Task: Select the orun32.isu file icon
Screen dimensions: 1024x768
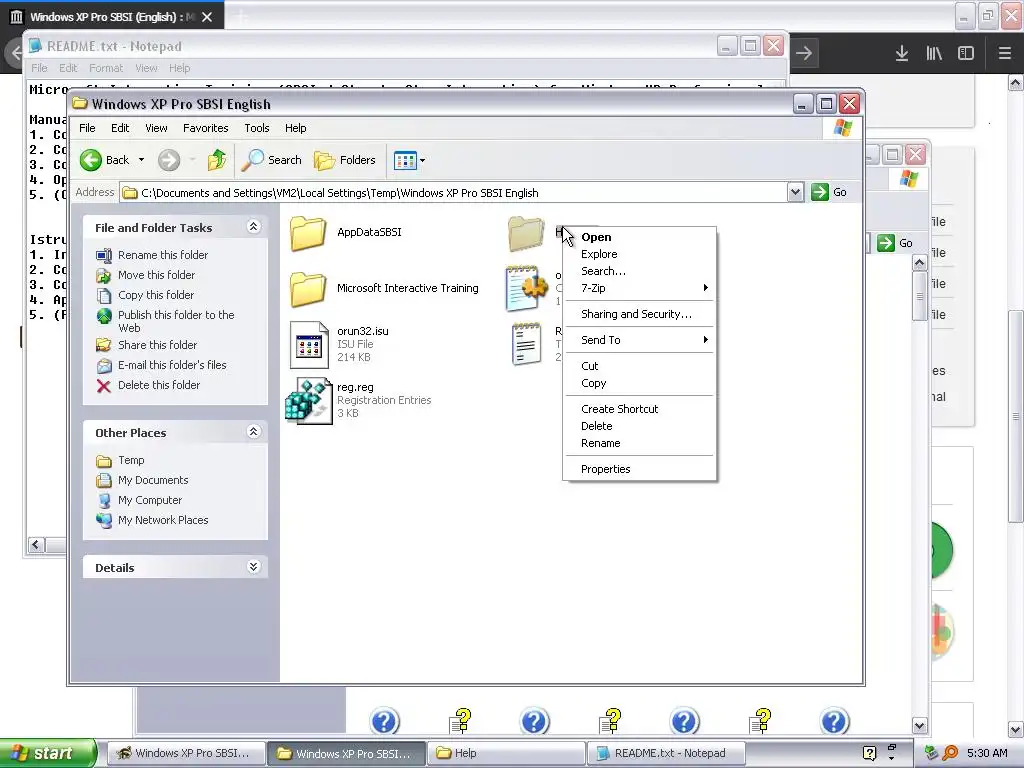Action: (x=308, y=345)
